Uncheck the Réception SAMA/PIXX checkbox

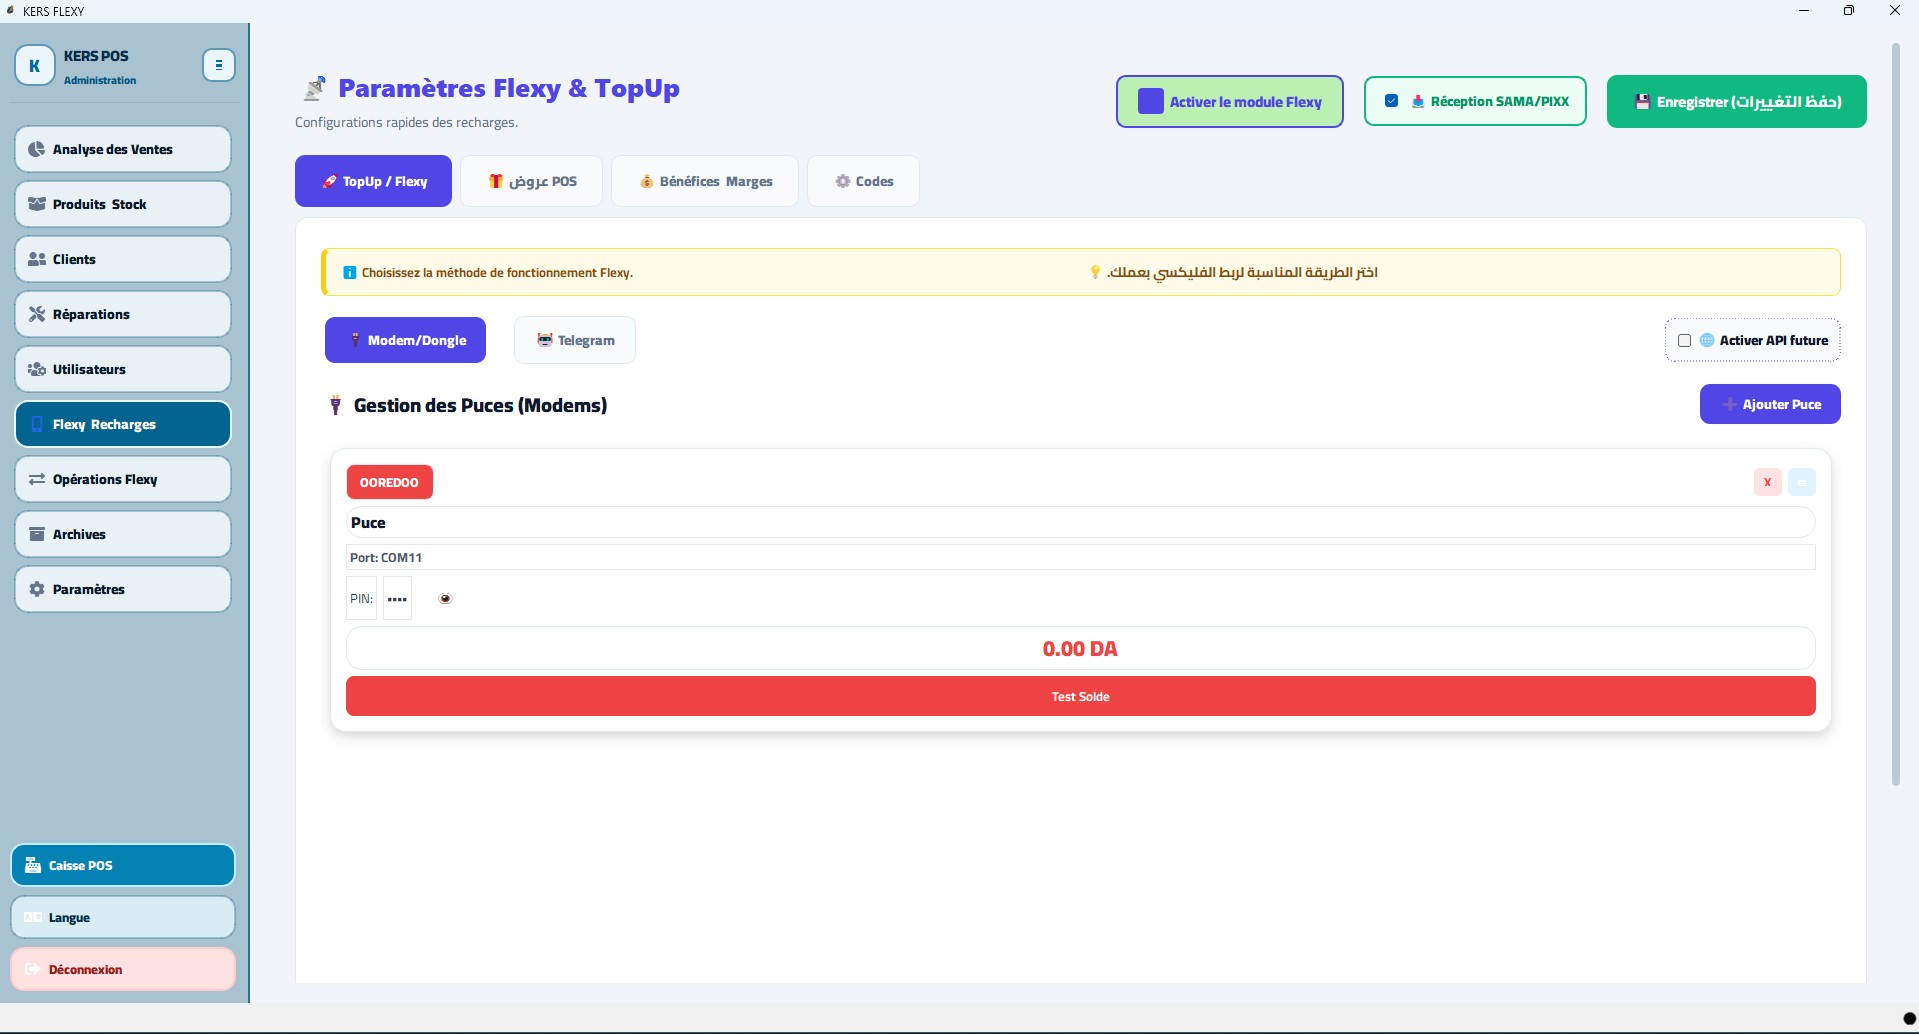pyautogui.click(x=1391, y=101)
